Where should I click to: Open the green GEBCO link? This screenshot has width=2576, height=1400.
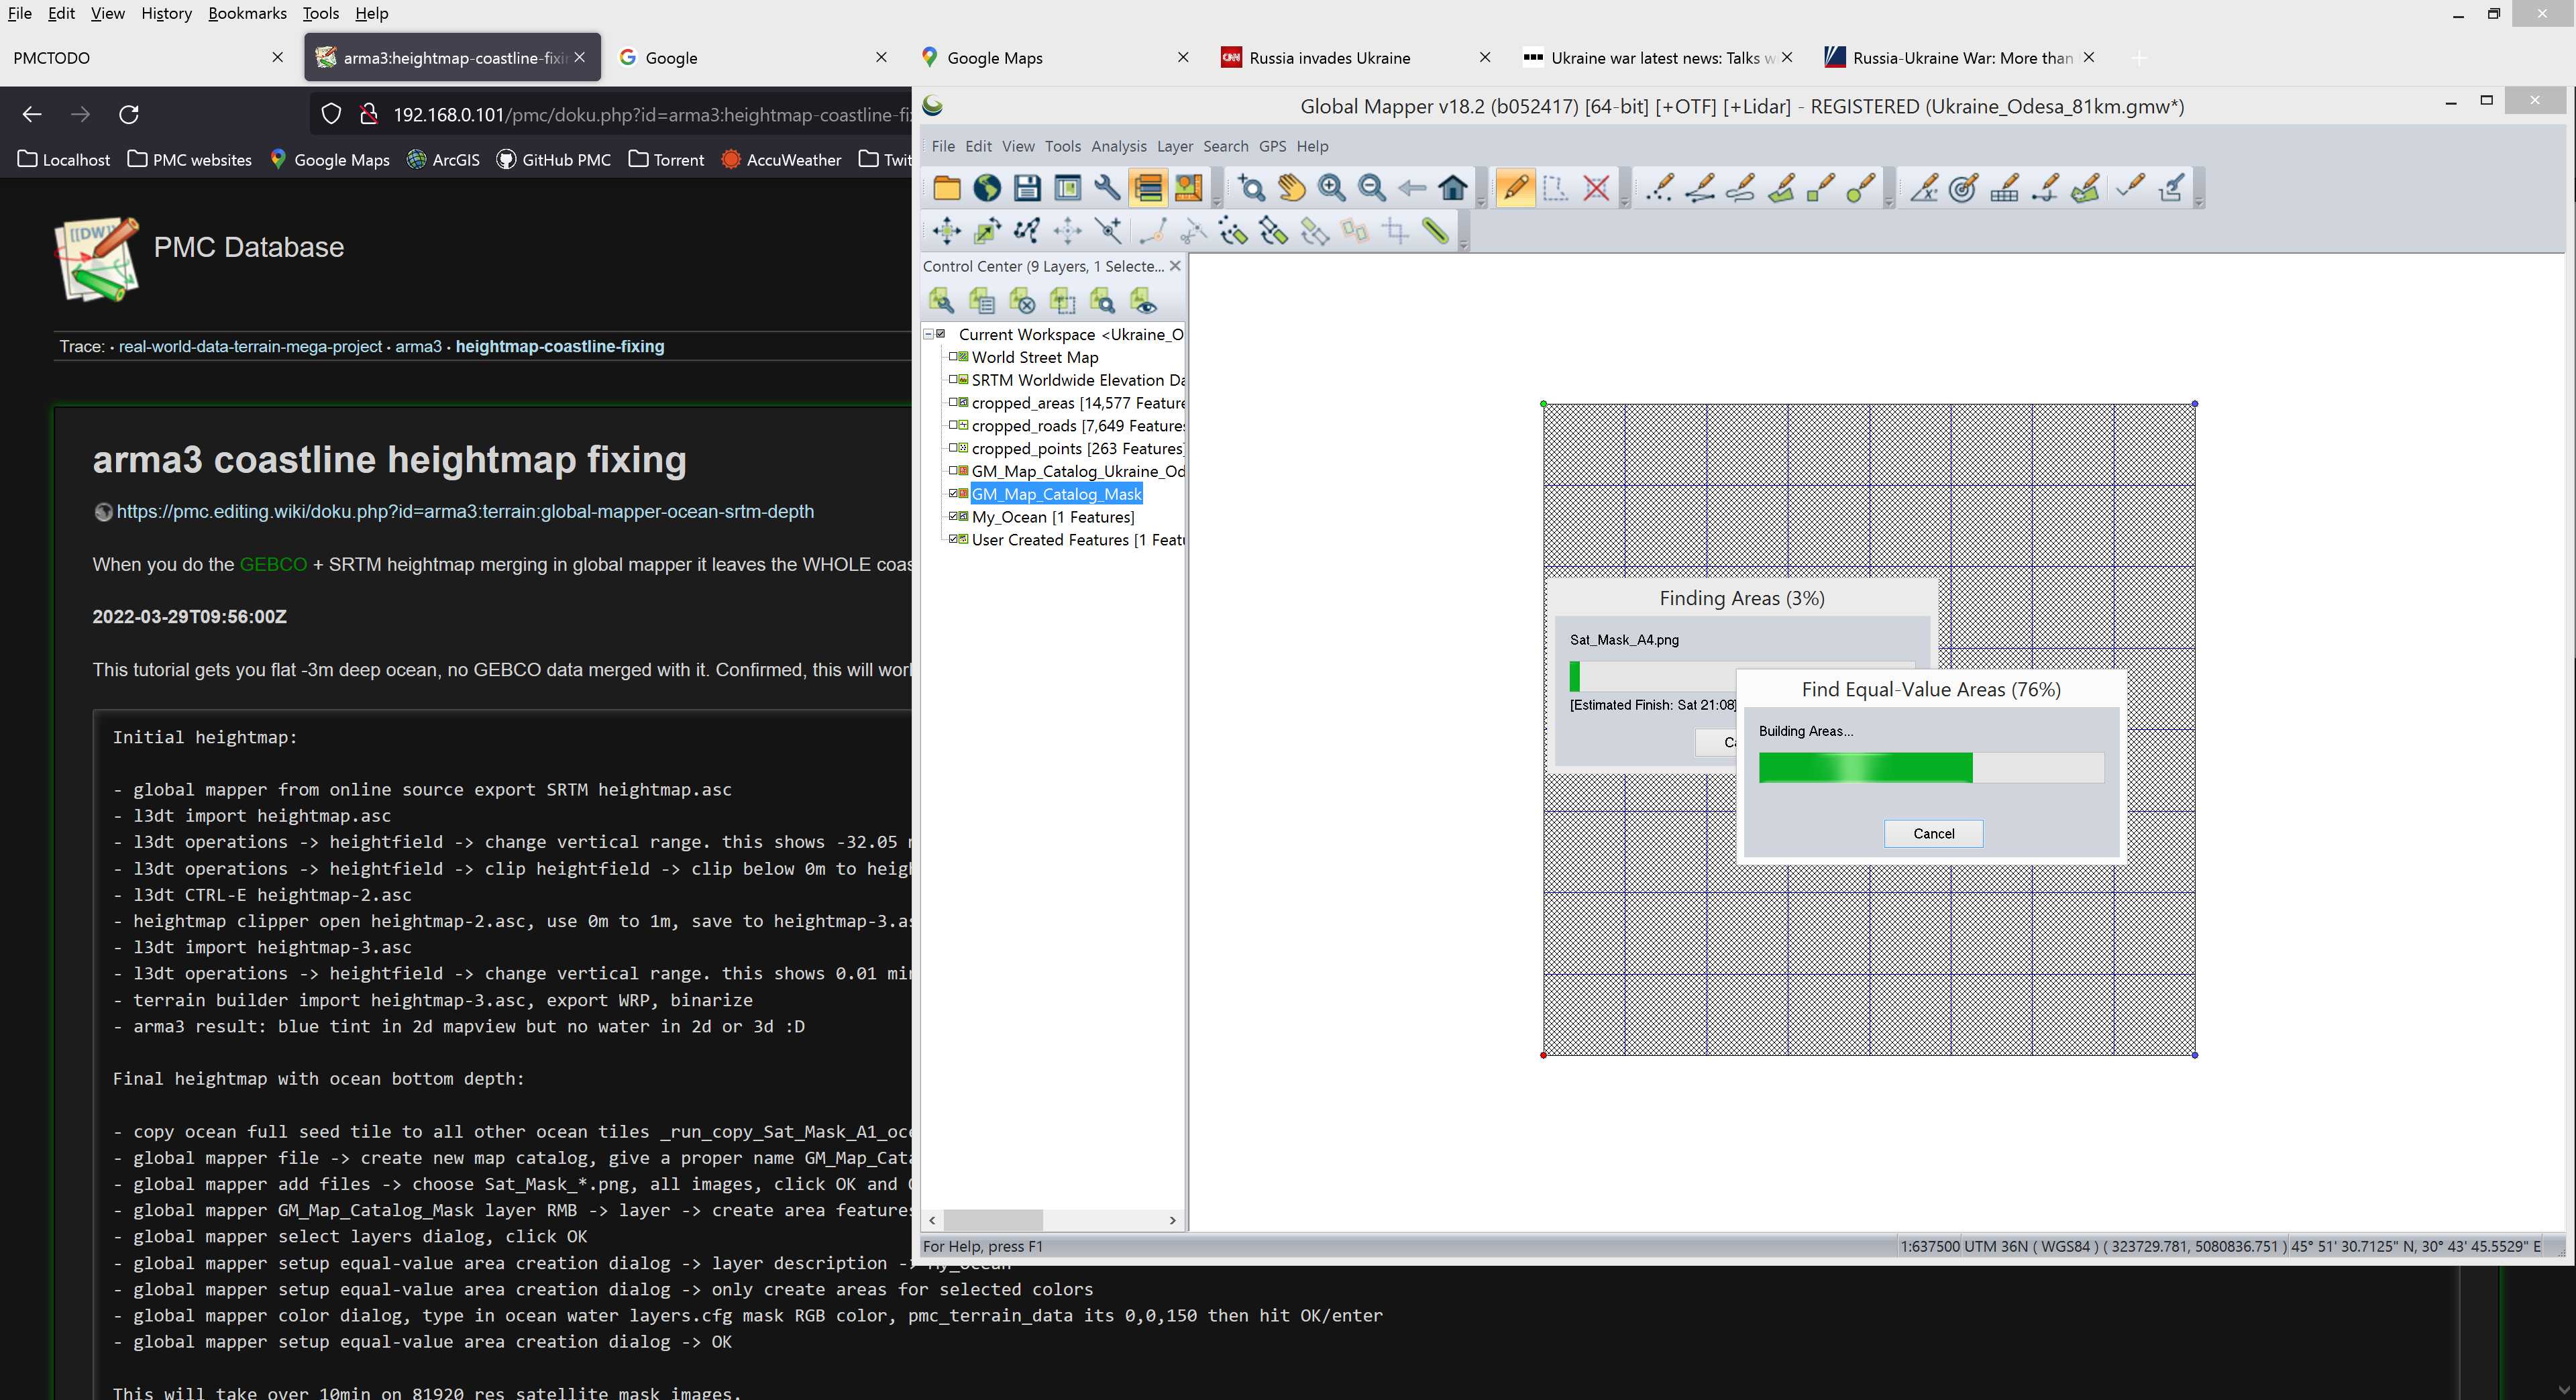tap(273, 565)
